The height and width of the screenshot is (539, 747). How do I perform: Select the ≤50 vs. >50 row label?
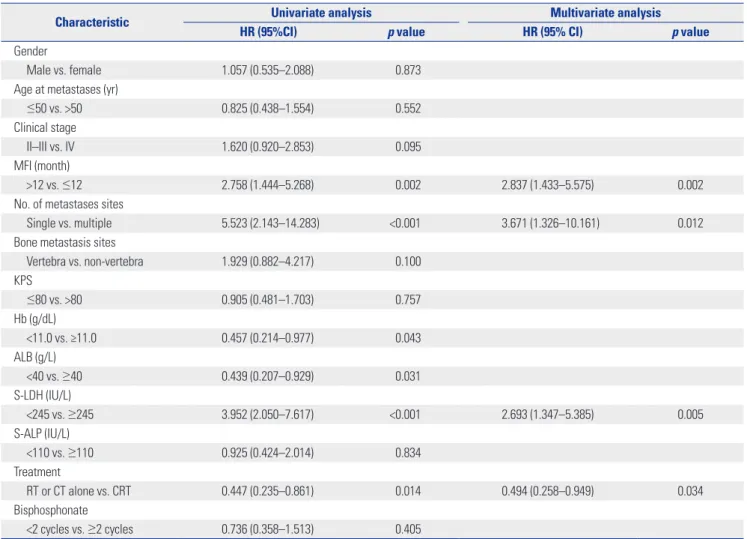[x=54, y=109]
